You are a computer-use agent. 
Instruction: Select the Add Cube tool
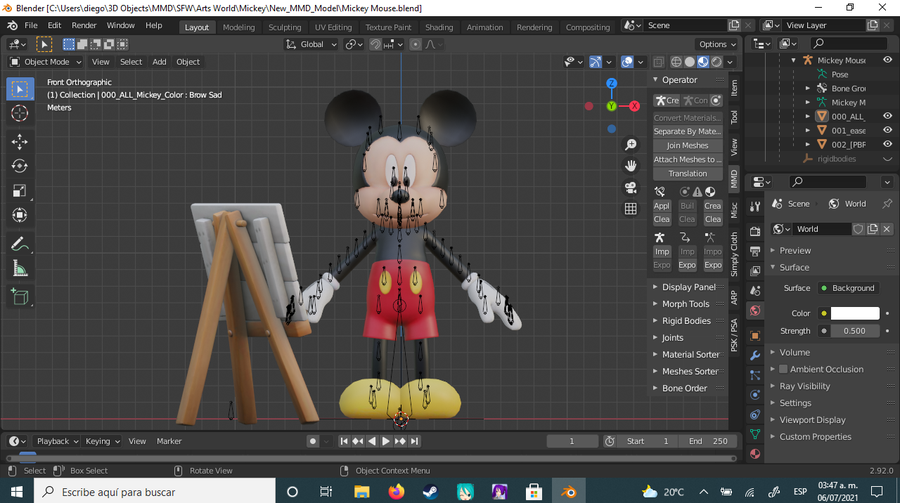(20, 297)
